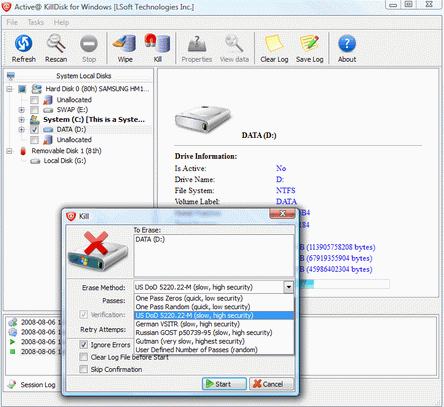Check the SWAP (E:) checkbox
This screenshot has height=407, width=444.
34,110
